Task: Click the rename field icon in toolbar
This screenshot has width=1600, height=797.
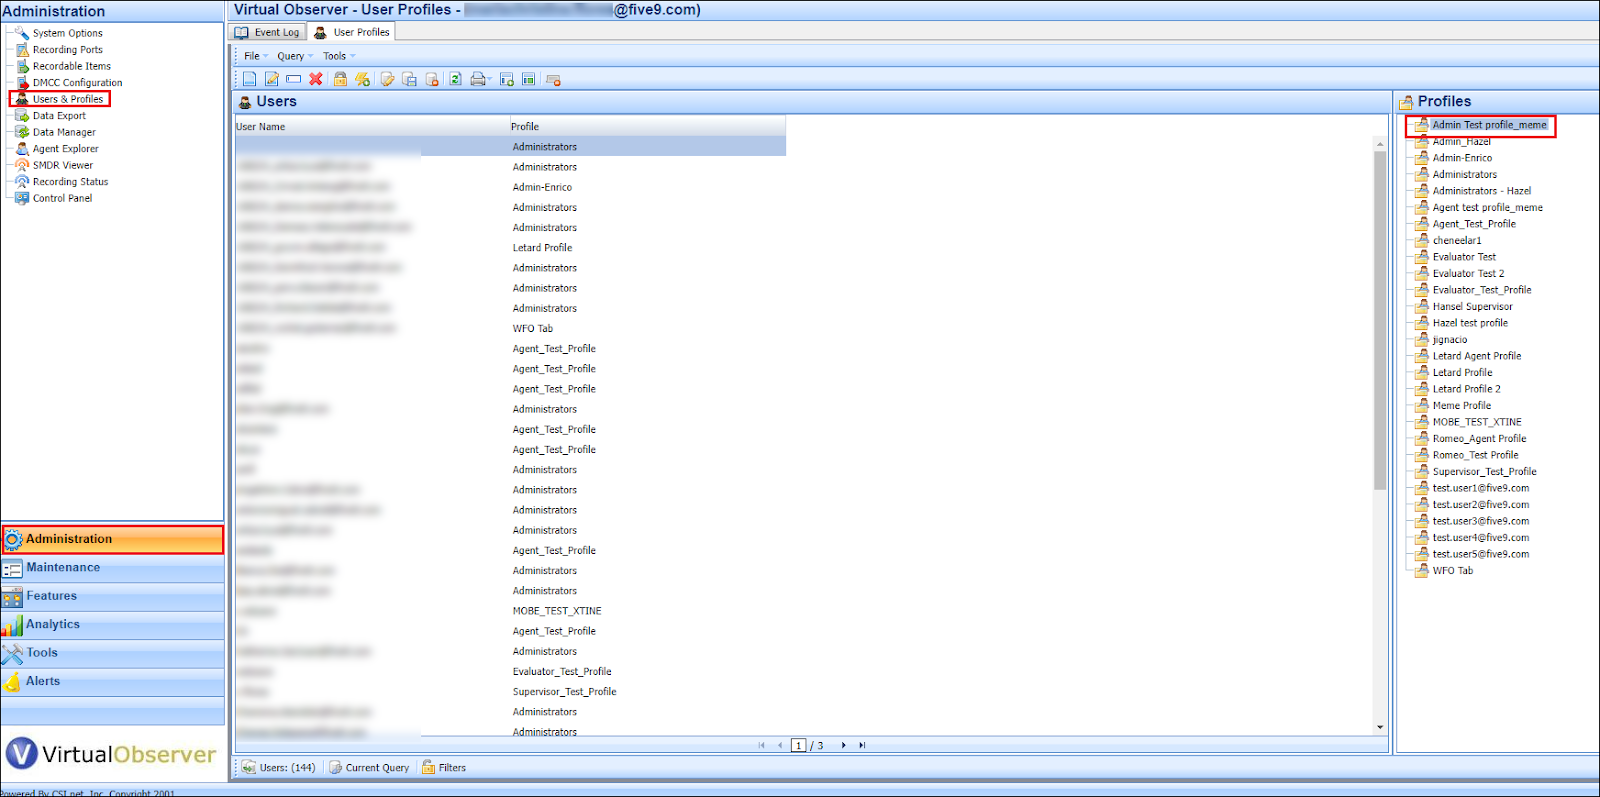Action: click(x=293, y=79)
